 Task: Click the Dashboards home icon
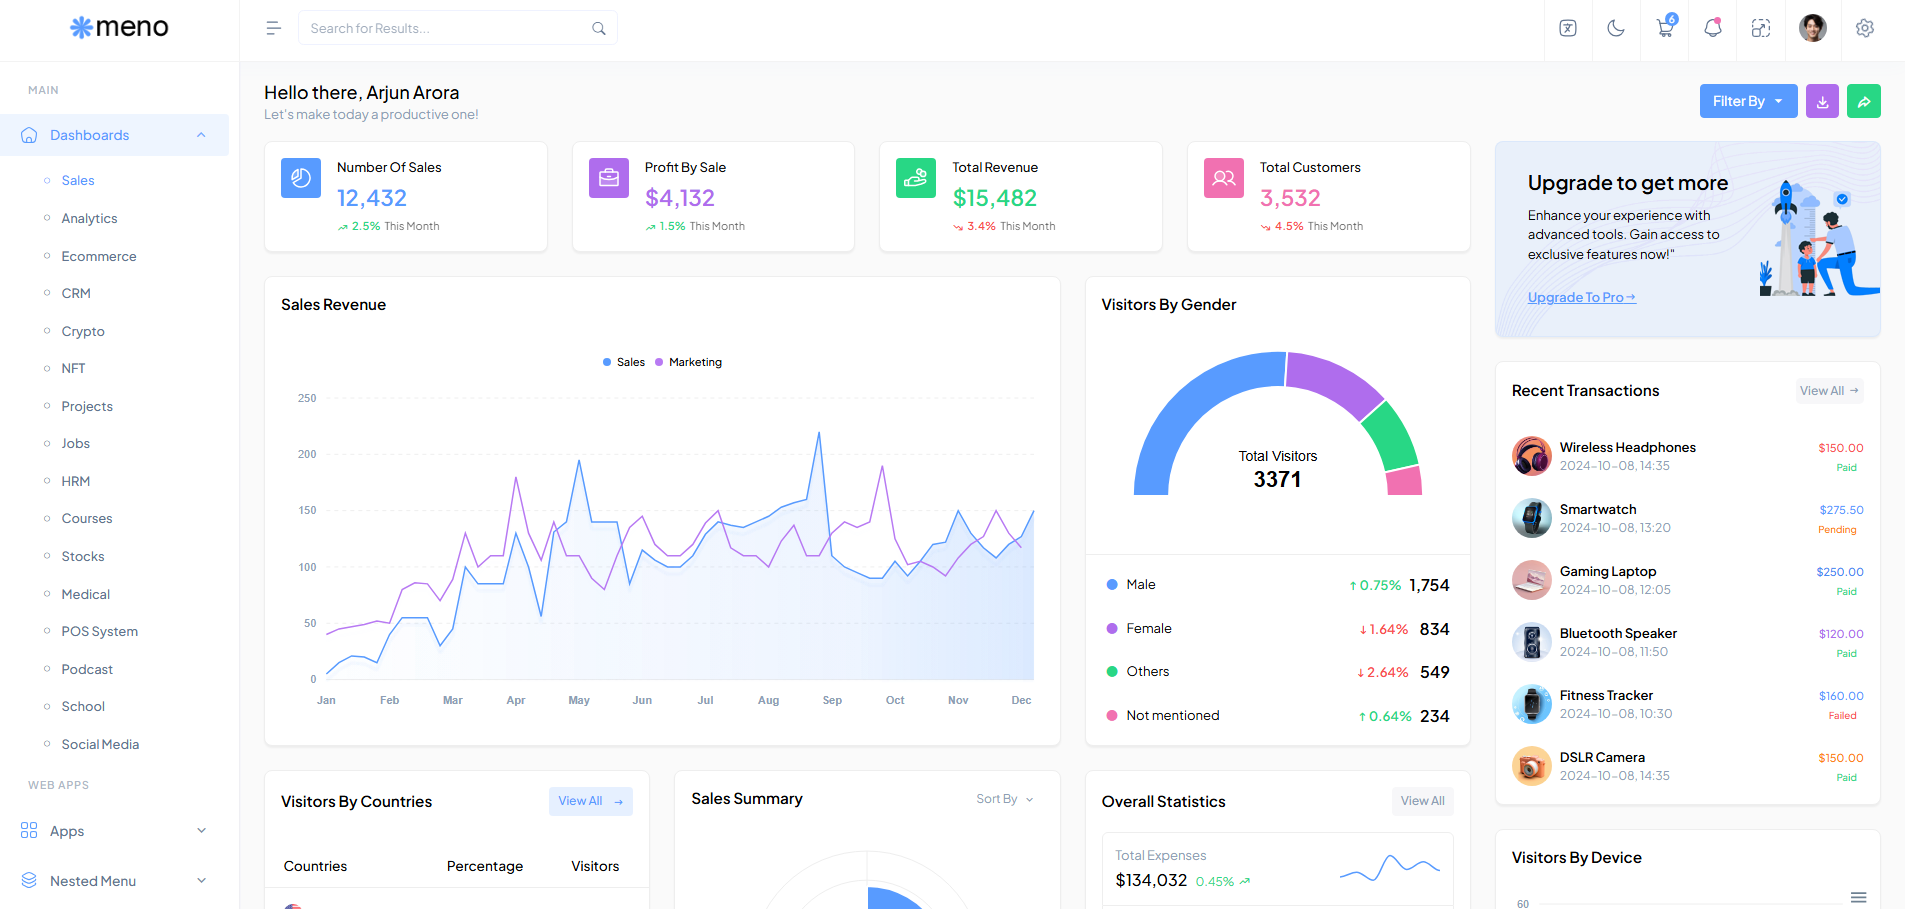[x=29, y=135]
